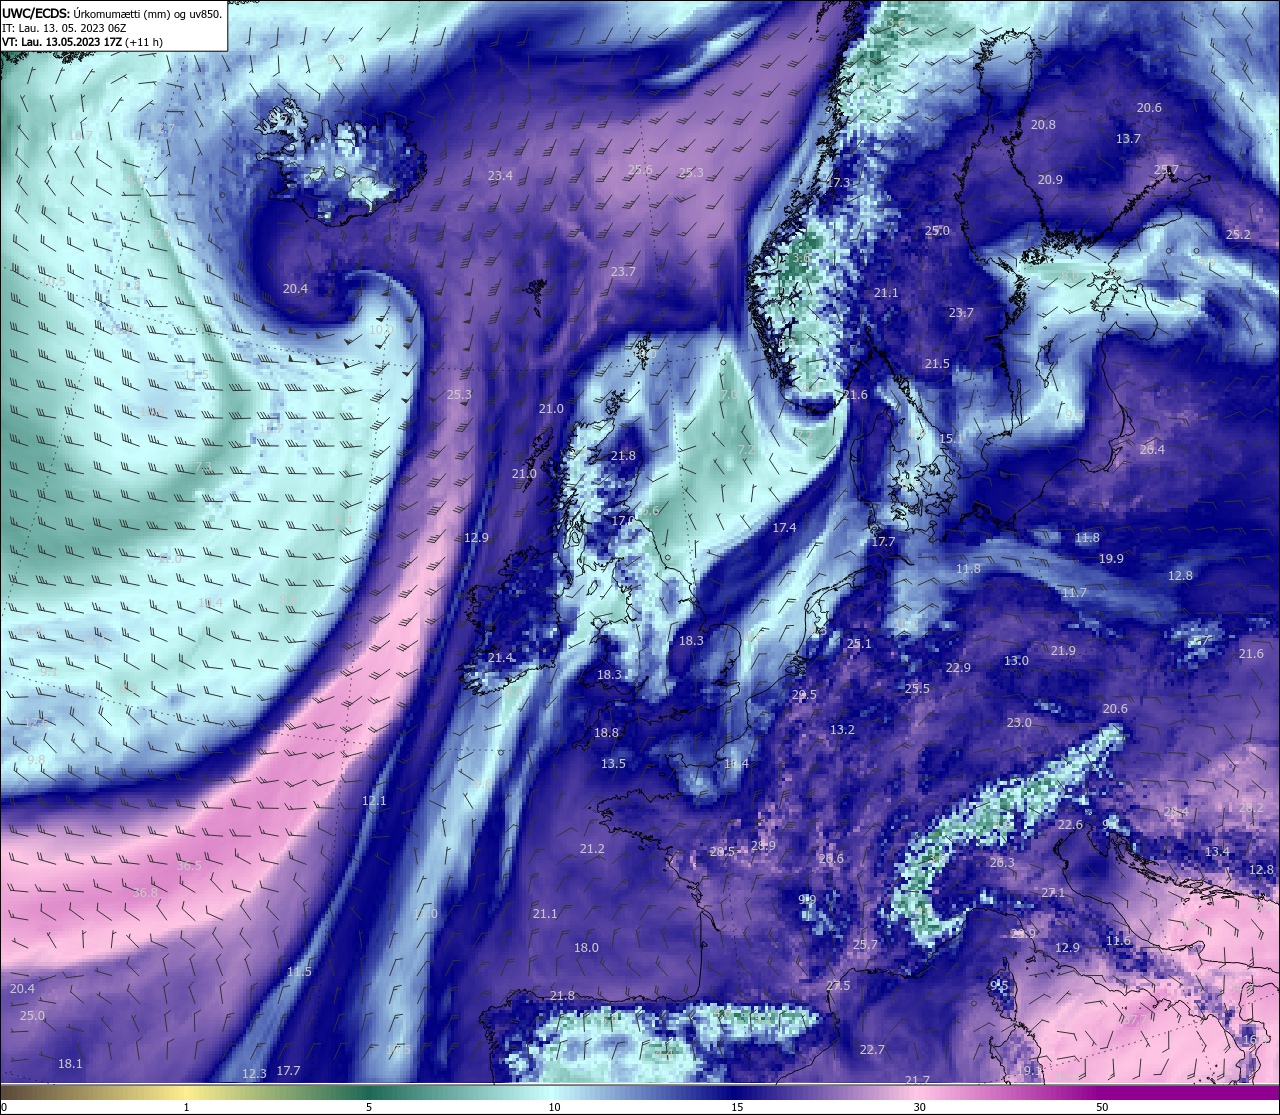Click the 27.5 map value

coord(838,986)
